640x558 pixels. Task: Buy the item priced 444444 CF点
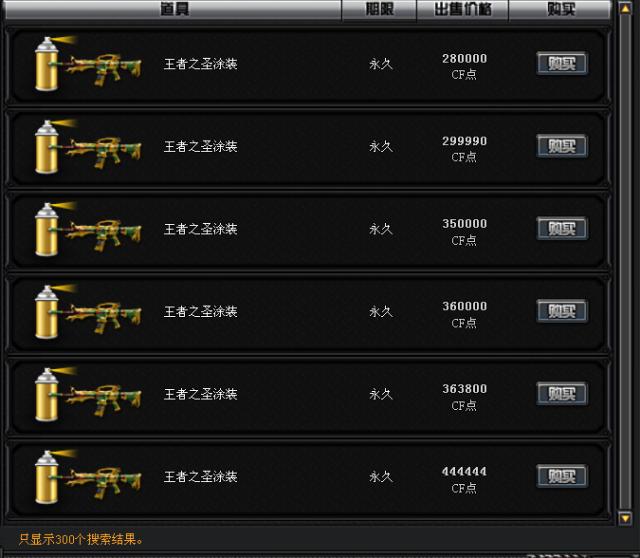click(562, 476)
